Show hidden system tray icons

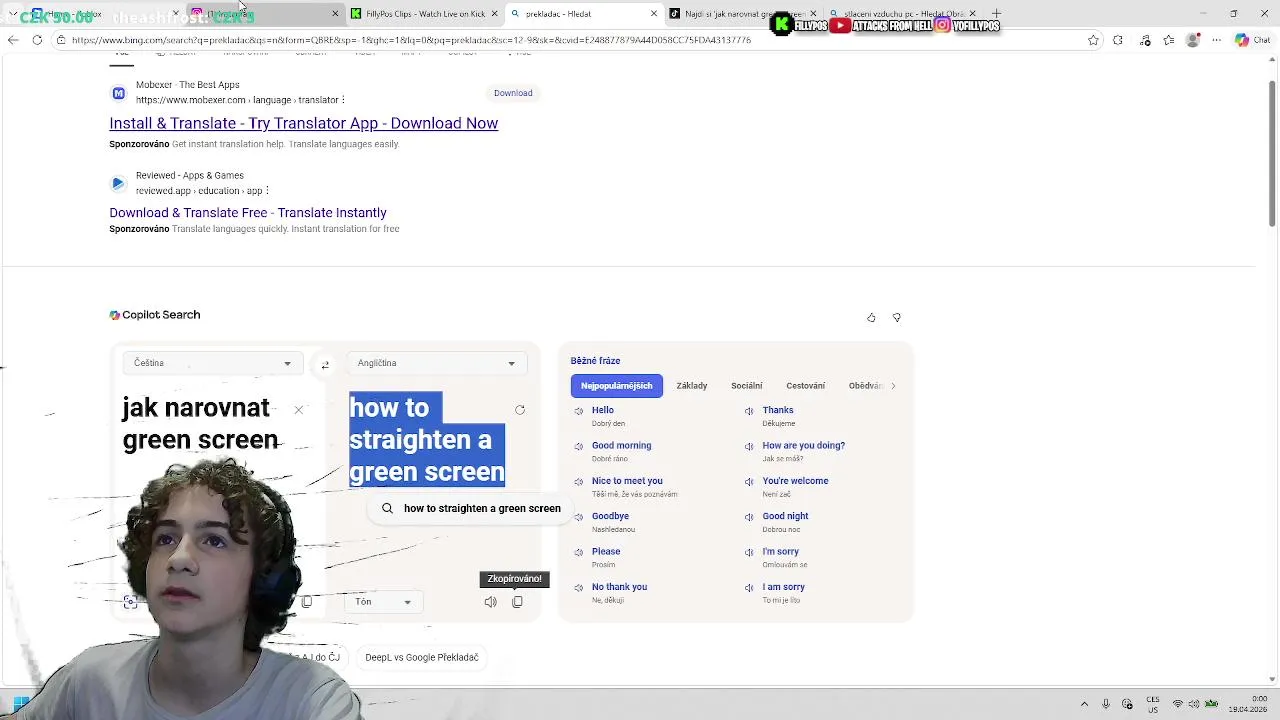1084,704
